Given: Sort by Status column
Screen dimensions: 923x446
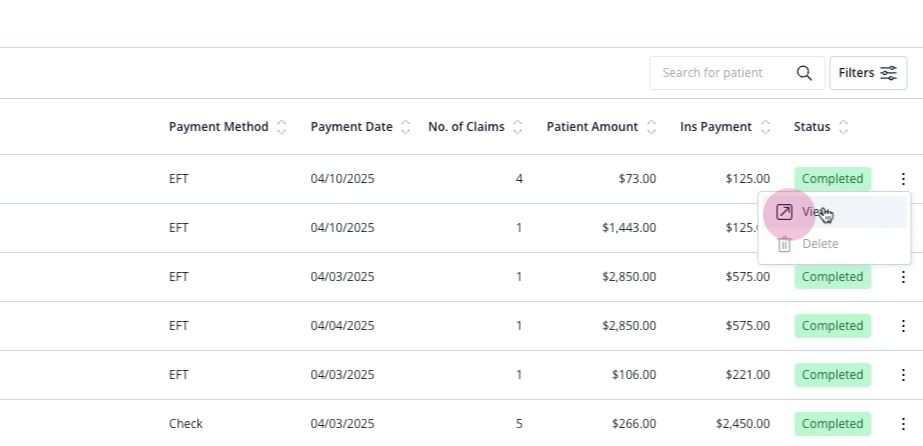Looking at the screenshot, I should 843,127.
